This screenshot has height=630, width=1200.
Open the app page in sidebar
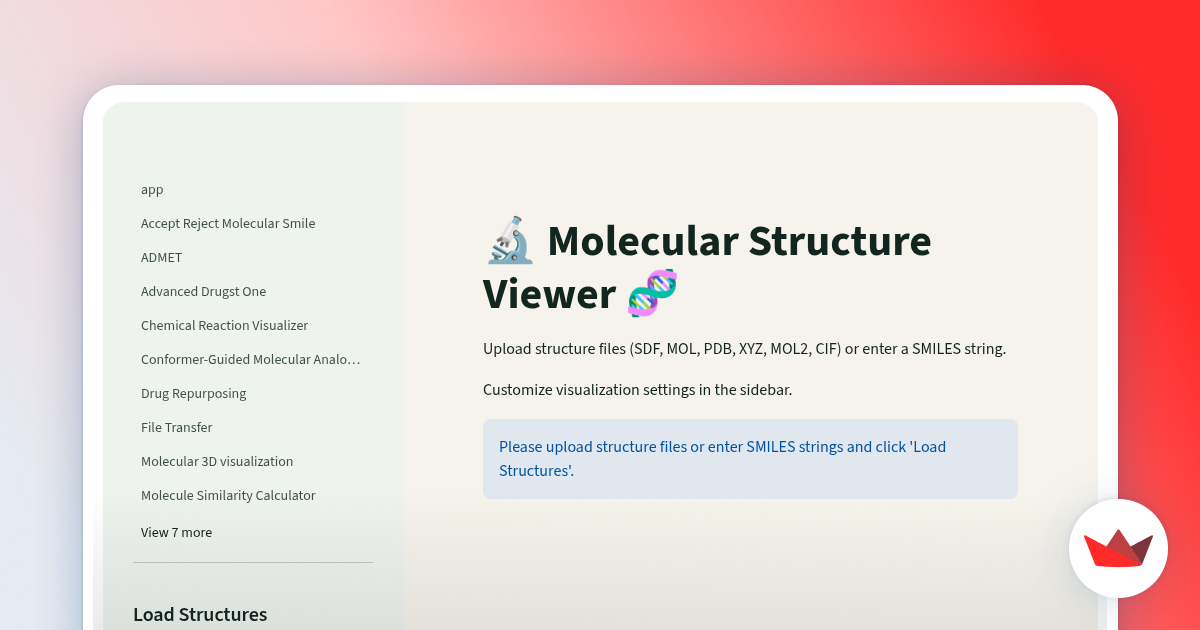point(152,189)
